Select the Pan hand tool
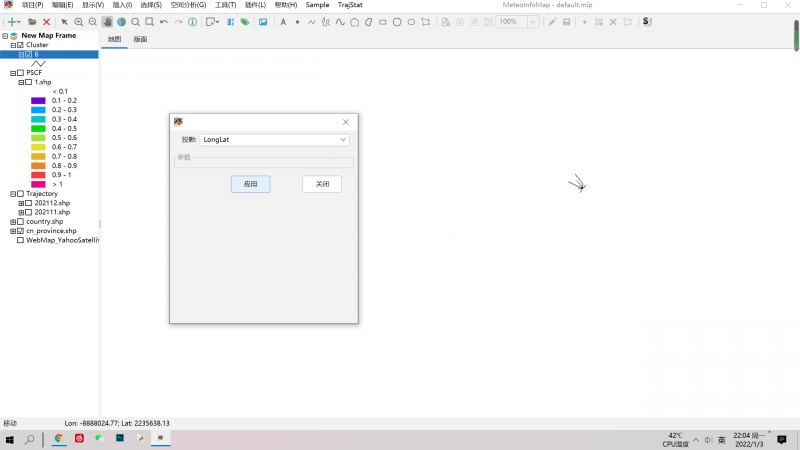 click(107, 21)
